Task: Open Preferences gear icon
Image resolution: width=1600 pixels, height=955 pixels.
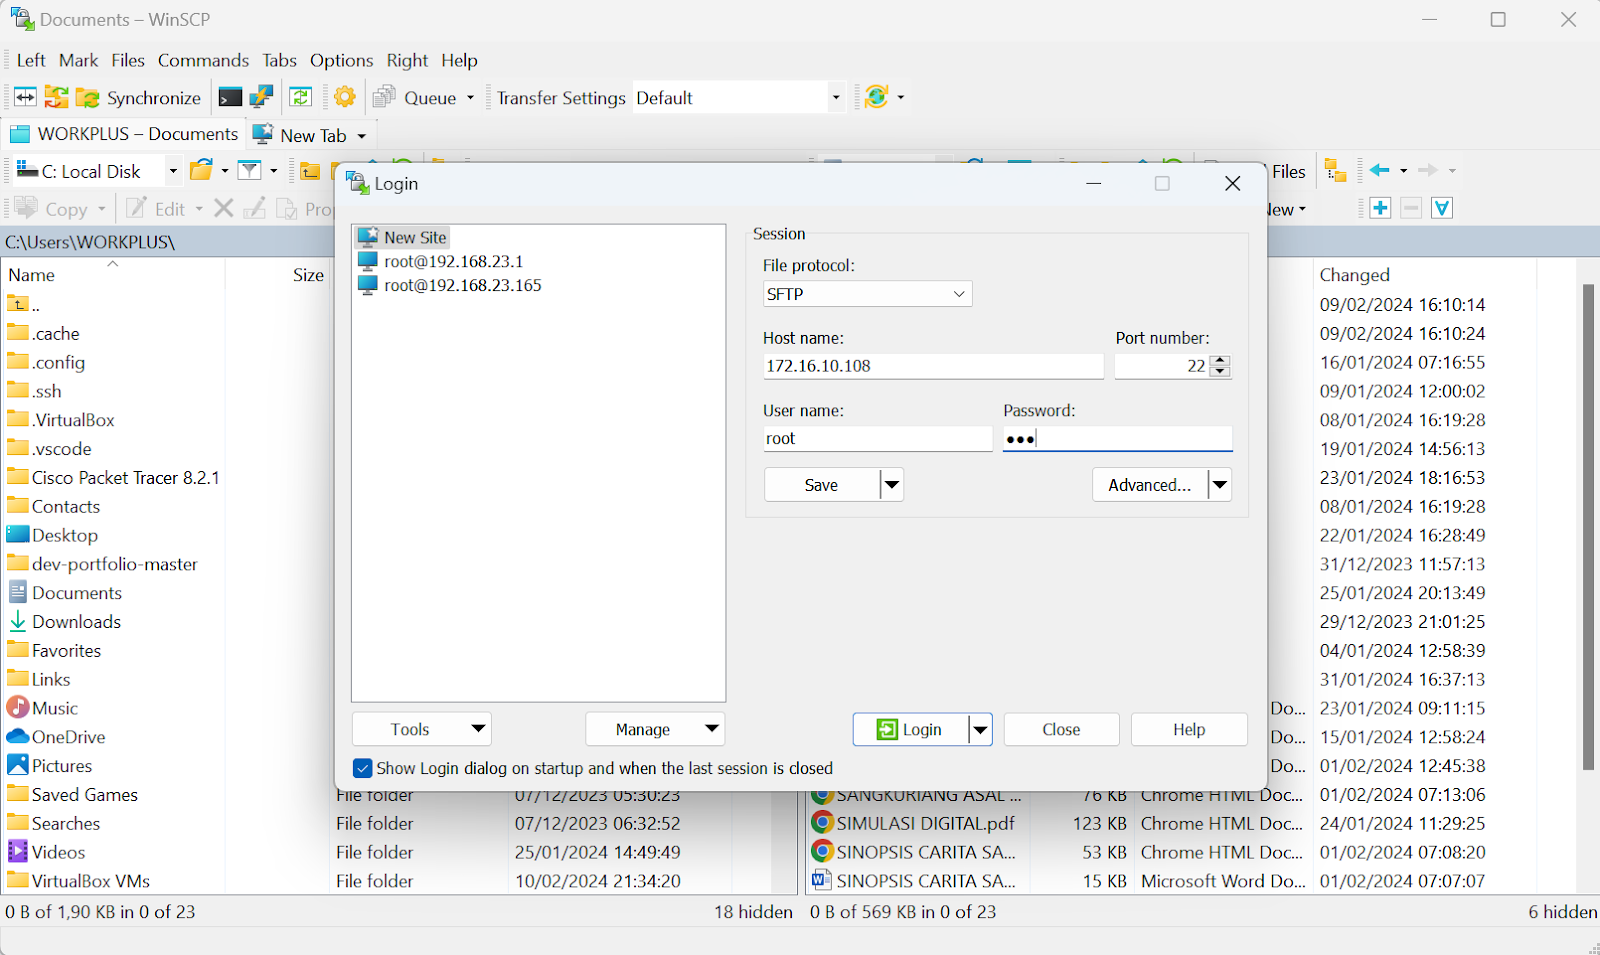Action: [x=345, y=97]
